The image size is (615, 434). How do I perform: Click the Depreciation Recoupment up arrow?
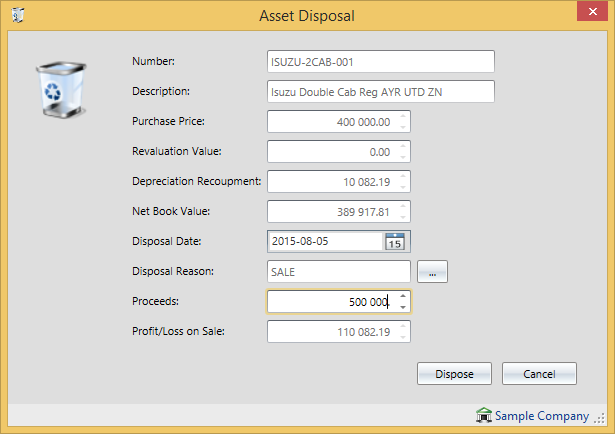coord(402,176)
